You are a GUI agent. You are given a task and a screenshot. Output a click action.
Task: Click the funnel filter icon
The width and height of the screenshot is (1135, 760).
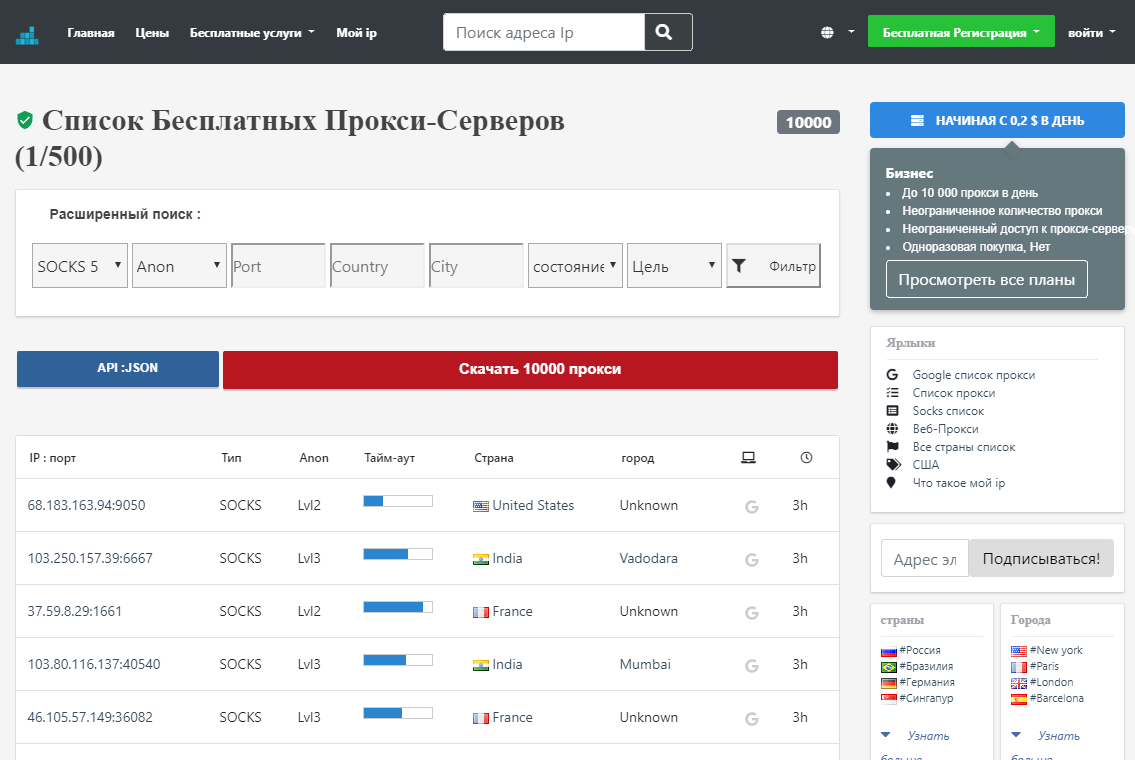pos(738,266)
